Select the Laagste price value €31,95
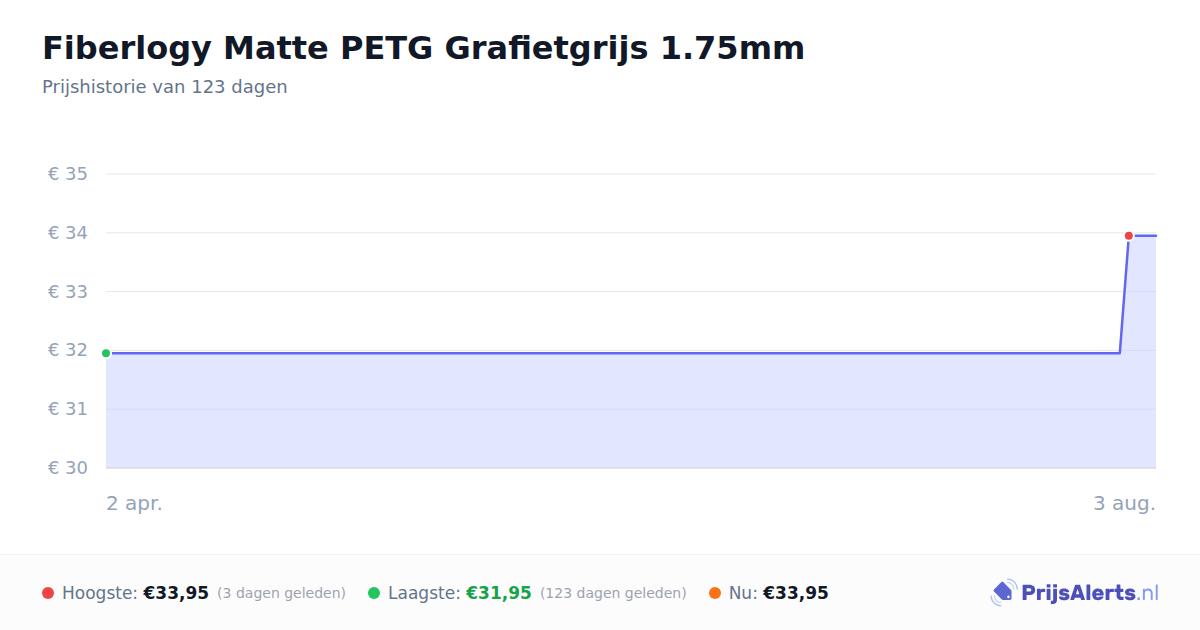Screen dimensions: 1200x630 point(499,593)
